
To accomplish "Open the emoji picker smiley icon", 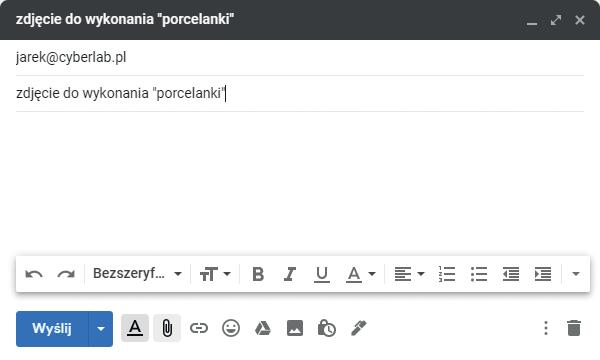I will (231, 328).
